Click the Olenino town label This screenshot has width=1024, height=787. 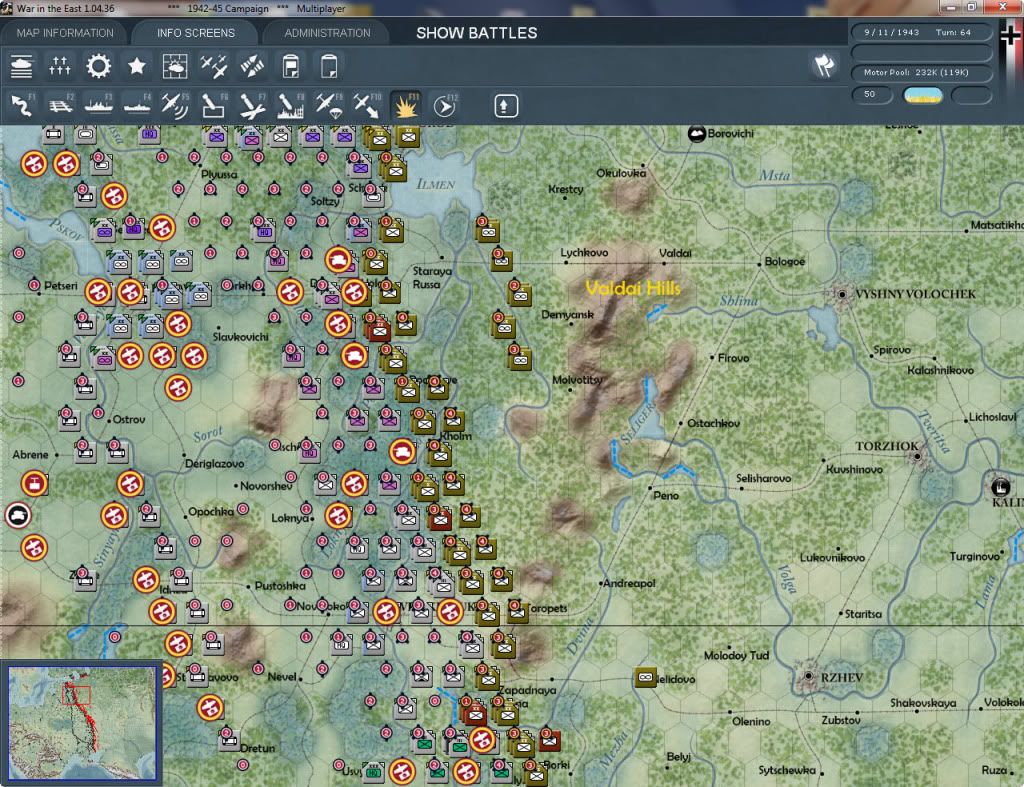751,722
